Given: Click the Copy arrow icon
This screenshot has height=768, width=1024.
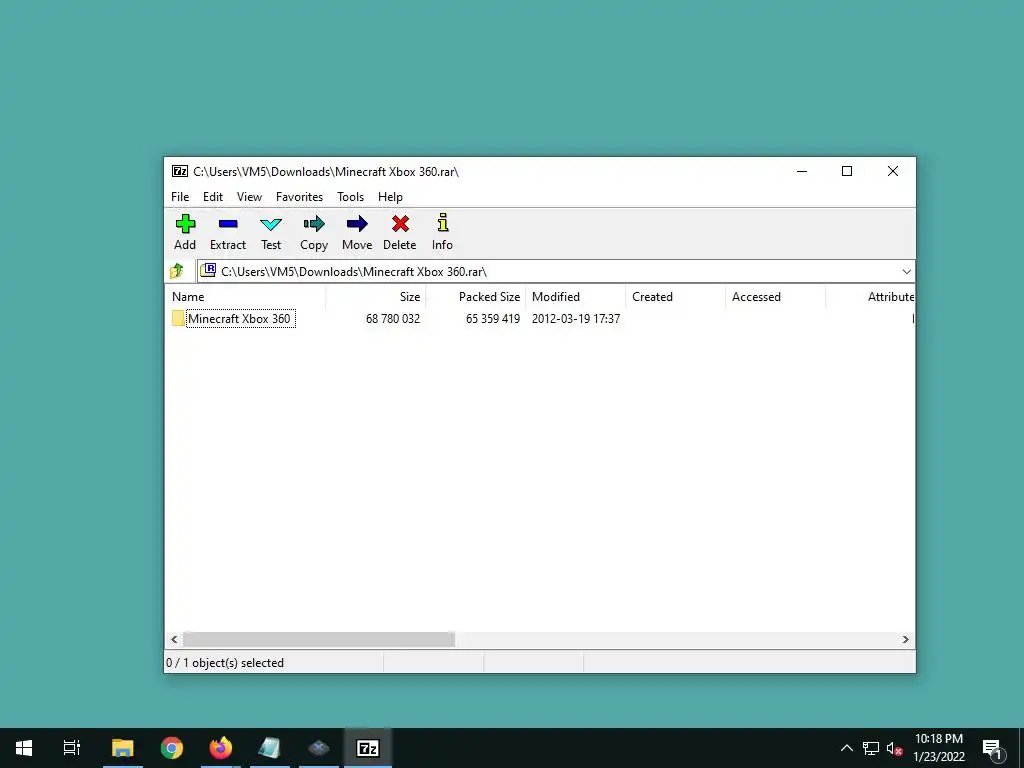Looking at the screenshot, I should (x=314, y=224).
